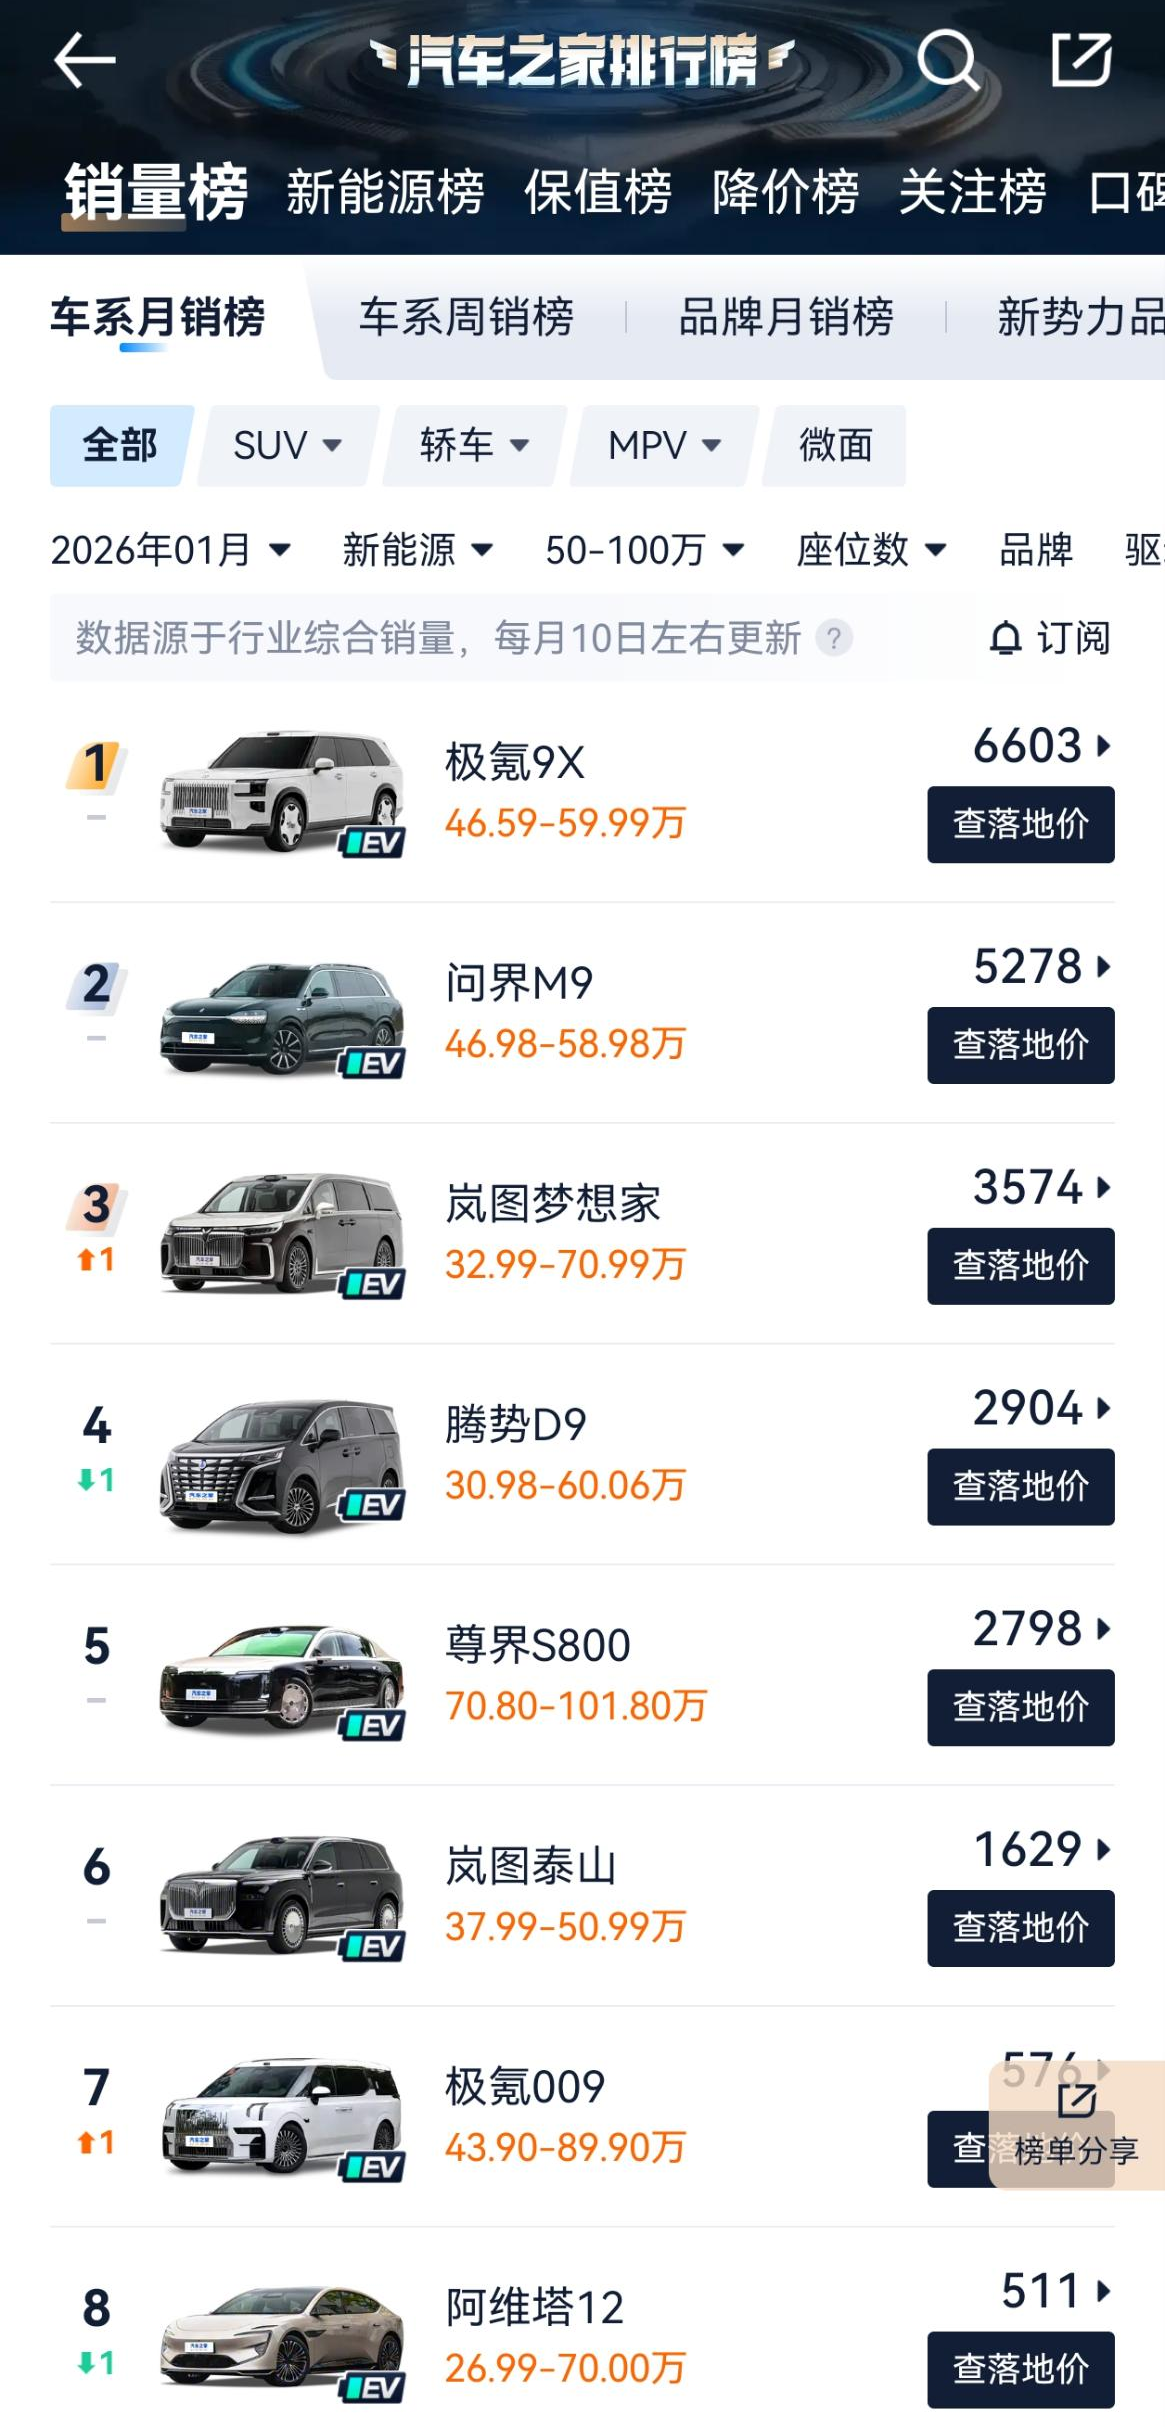The image size is (1165, 2427).
Task: Switch to the 新能源榜 tab
Action: click(385, 192)
